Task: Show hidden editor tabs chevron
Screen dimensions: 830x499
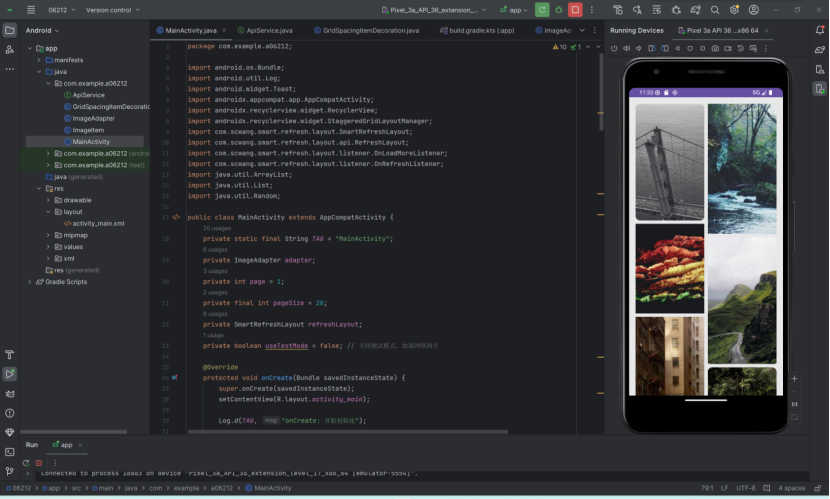Action: pos(582,31)
